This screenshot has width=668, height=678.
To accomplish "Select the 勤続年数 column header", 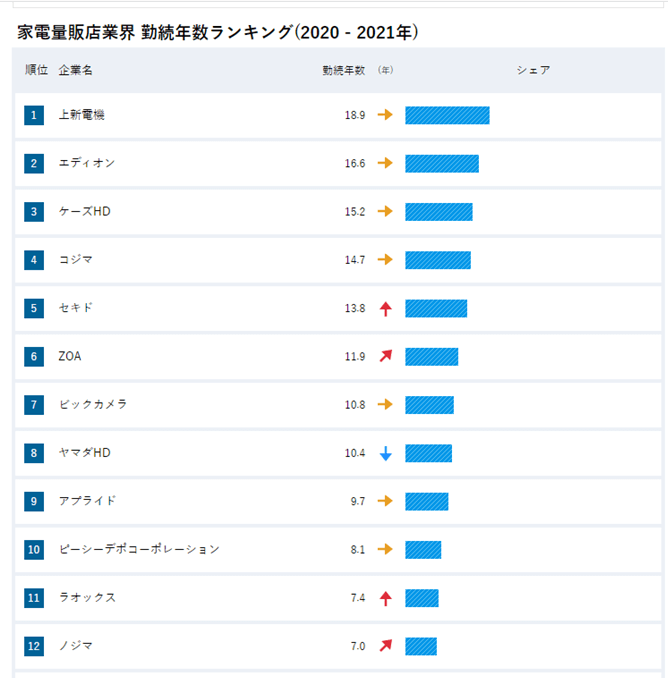I will click(343, 70).
